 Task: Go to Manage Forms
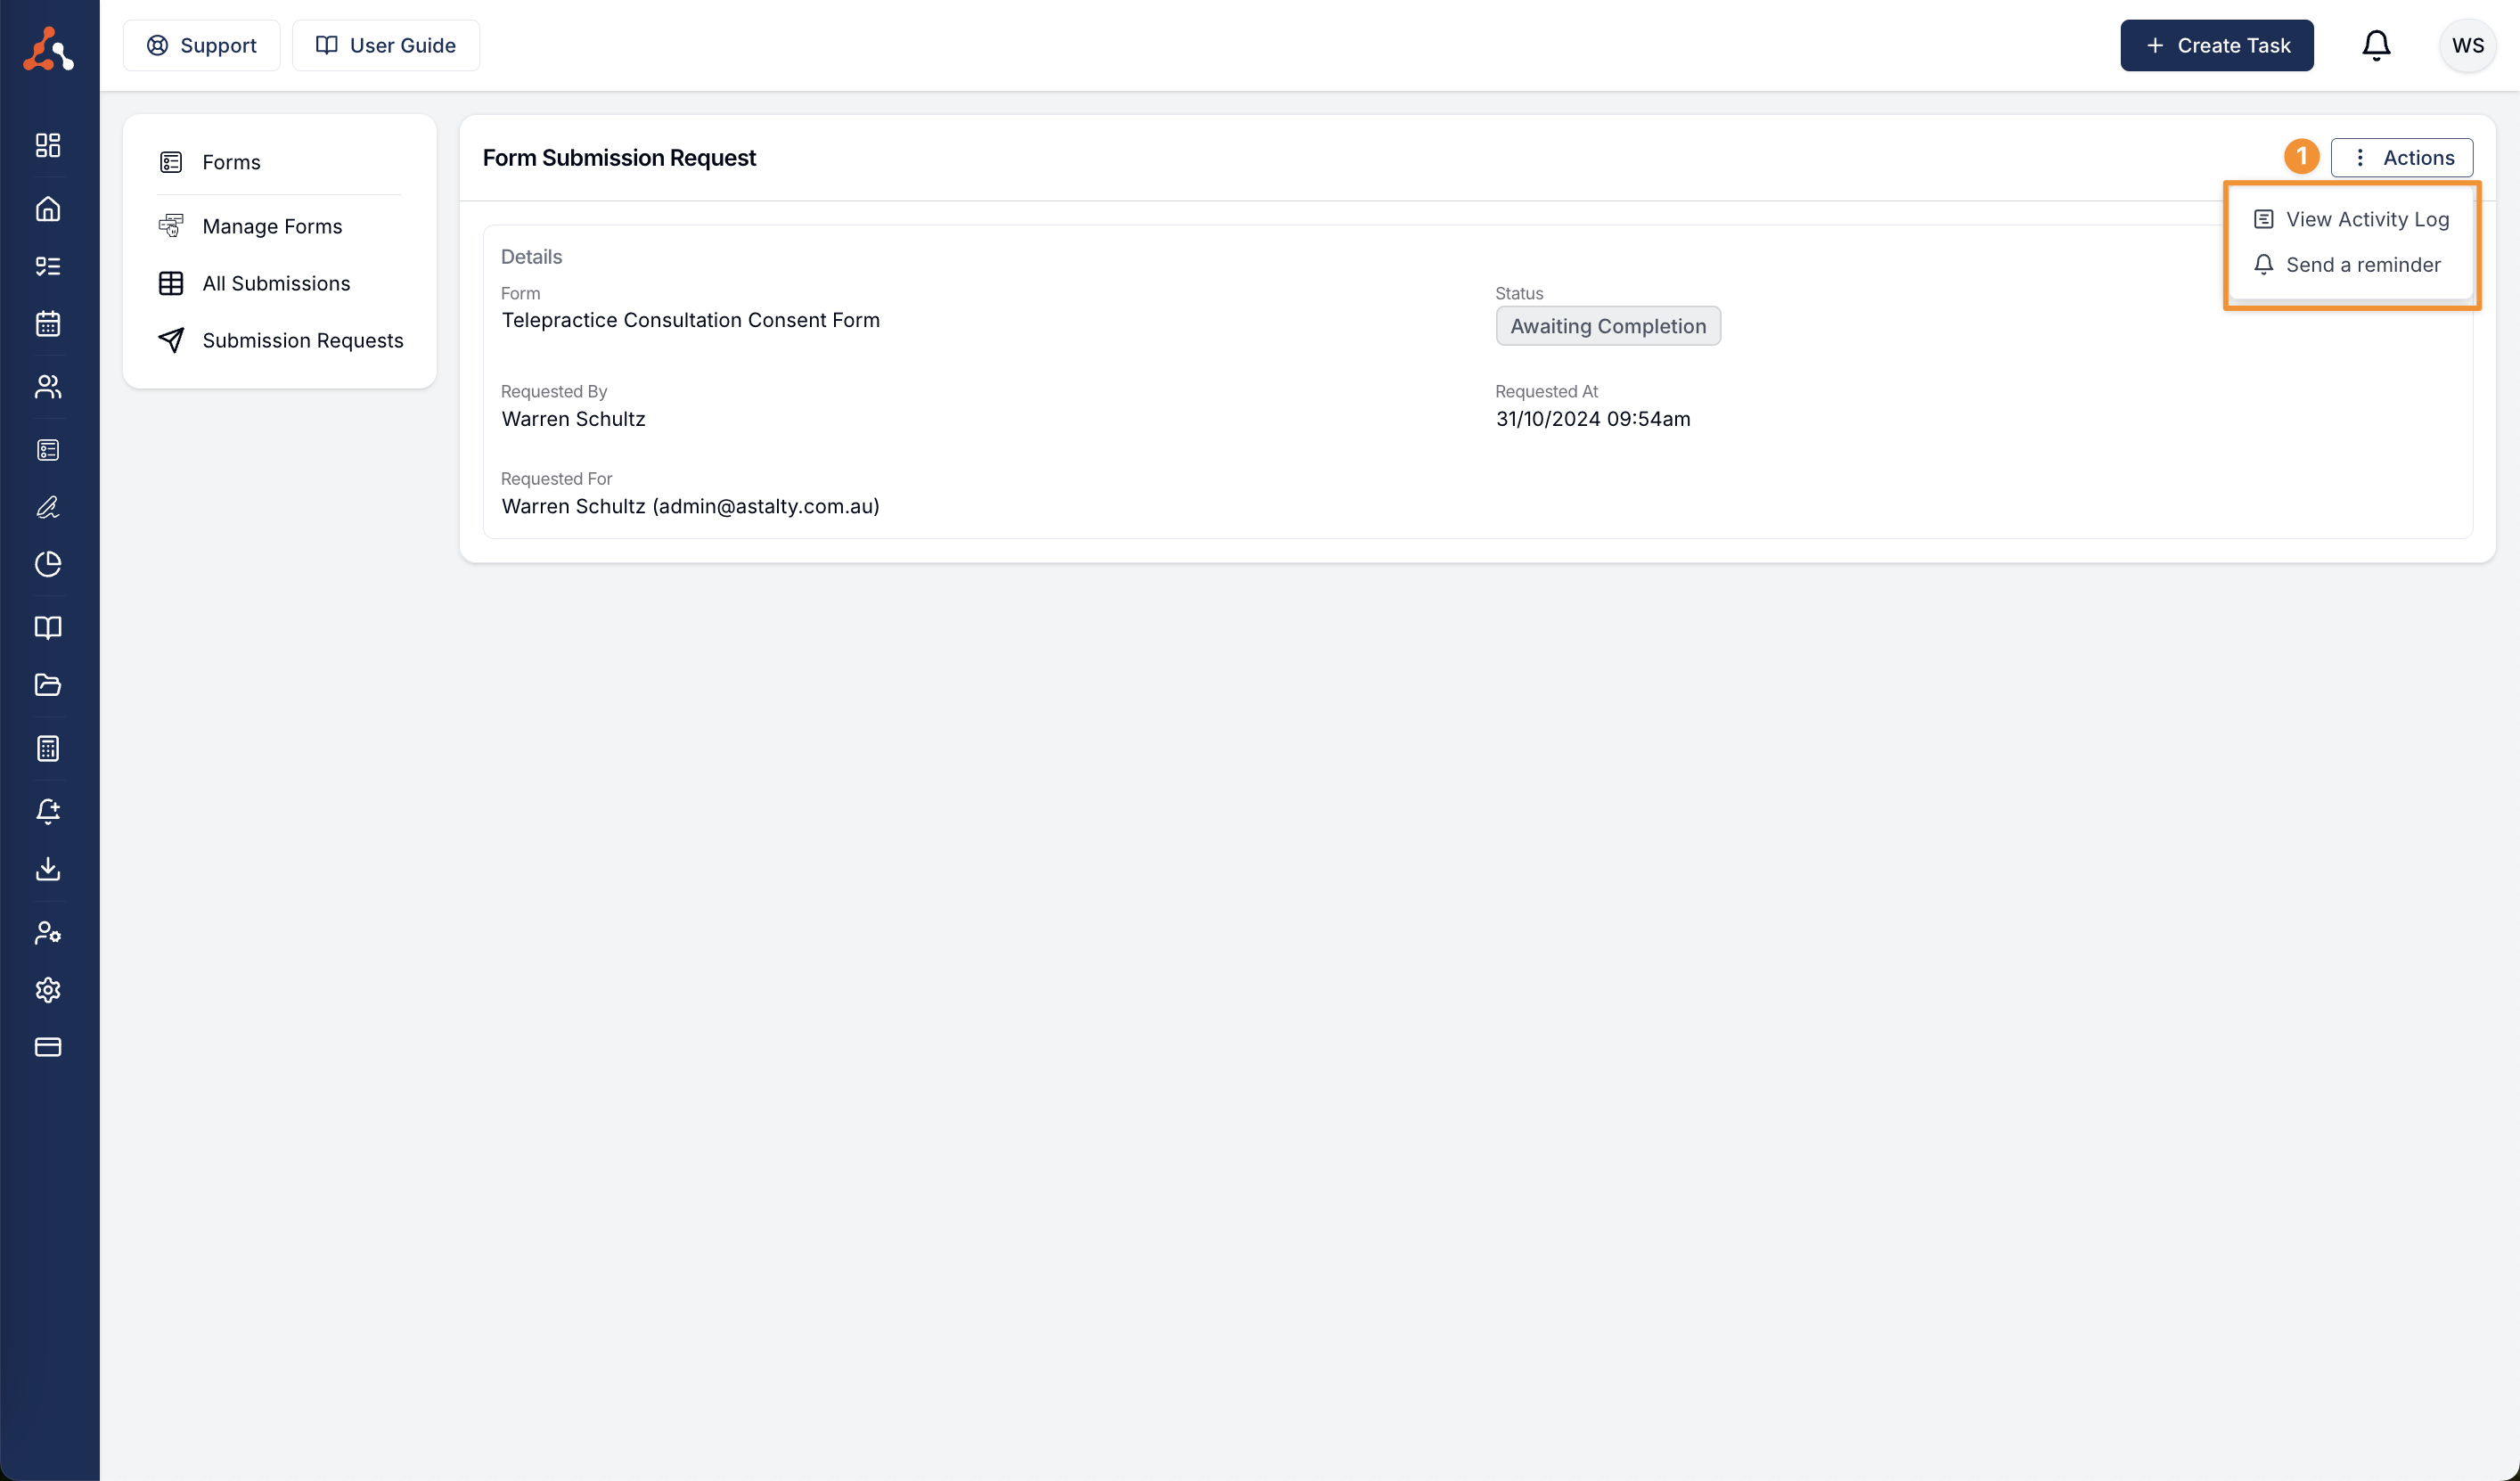click(x=250, y=226)
